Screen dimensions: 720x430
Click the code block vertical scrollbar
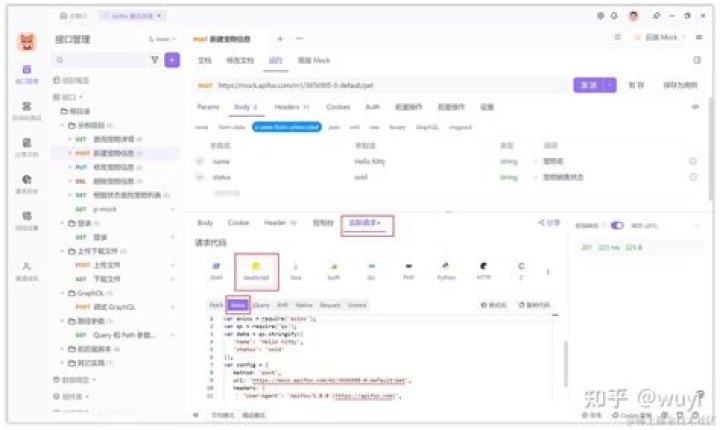click(x=565, y=364)
